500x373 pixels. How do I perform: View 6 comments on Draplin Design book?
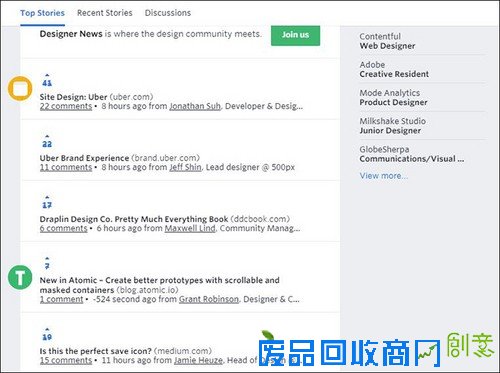(x=64, y=228)
